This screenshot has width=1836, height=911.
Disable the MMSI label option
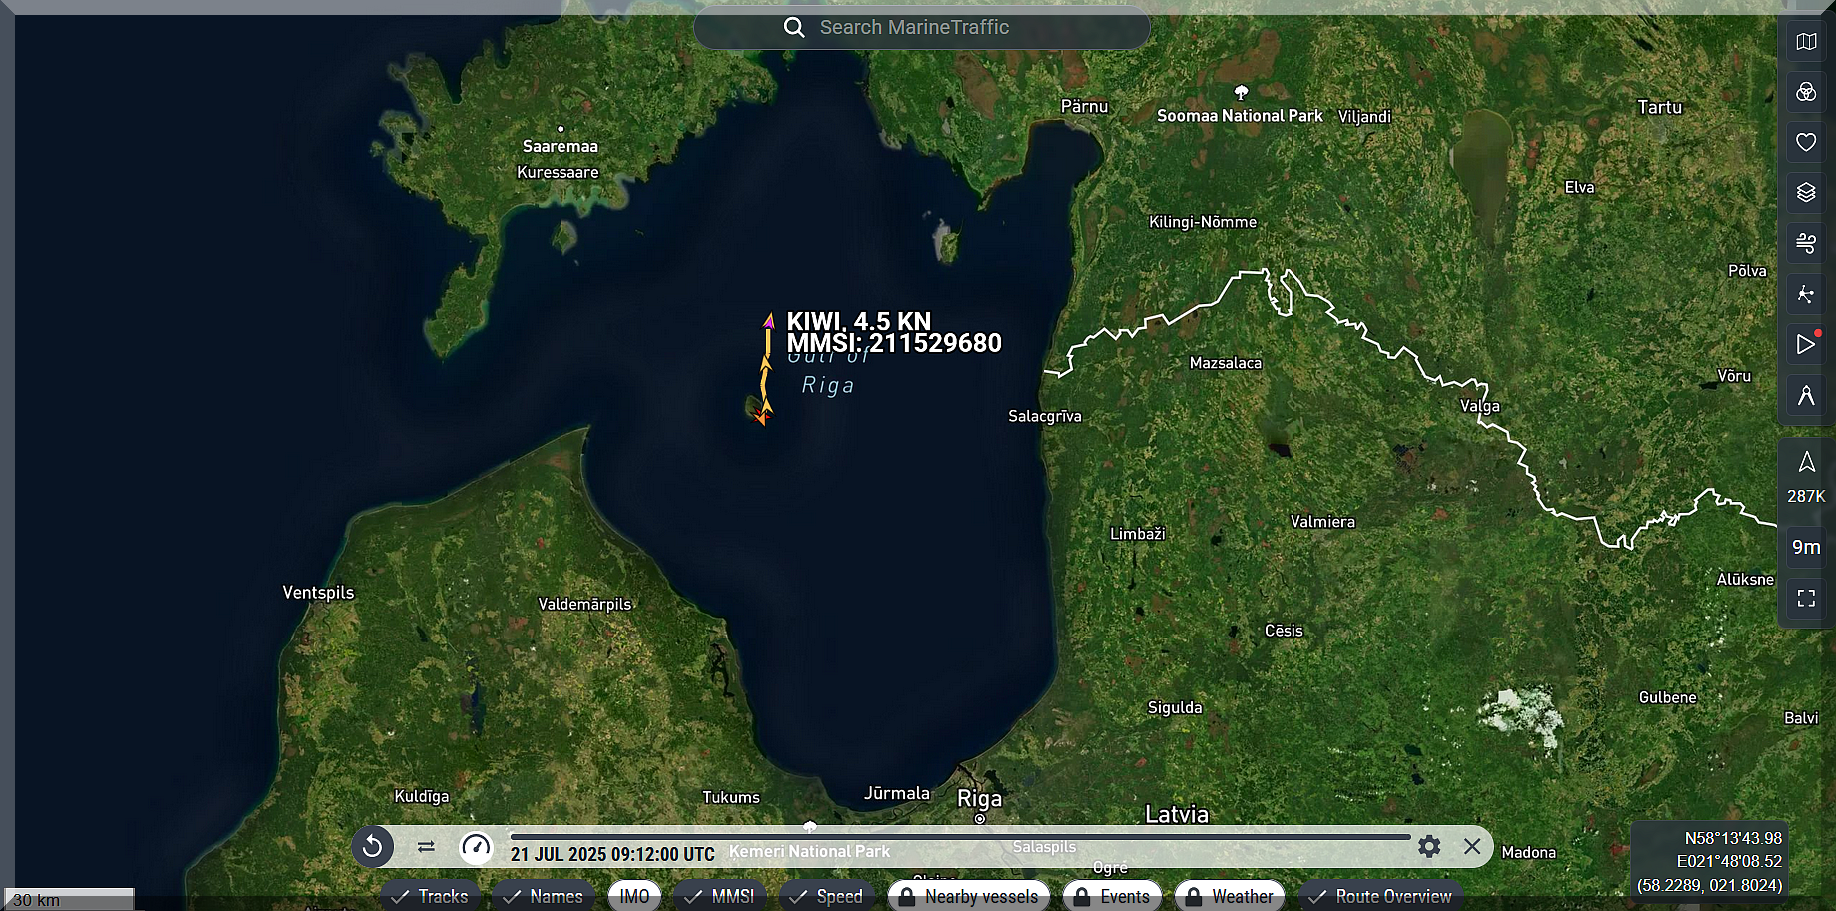720,896
